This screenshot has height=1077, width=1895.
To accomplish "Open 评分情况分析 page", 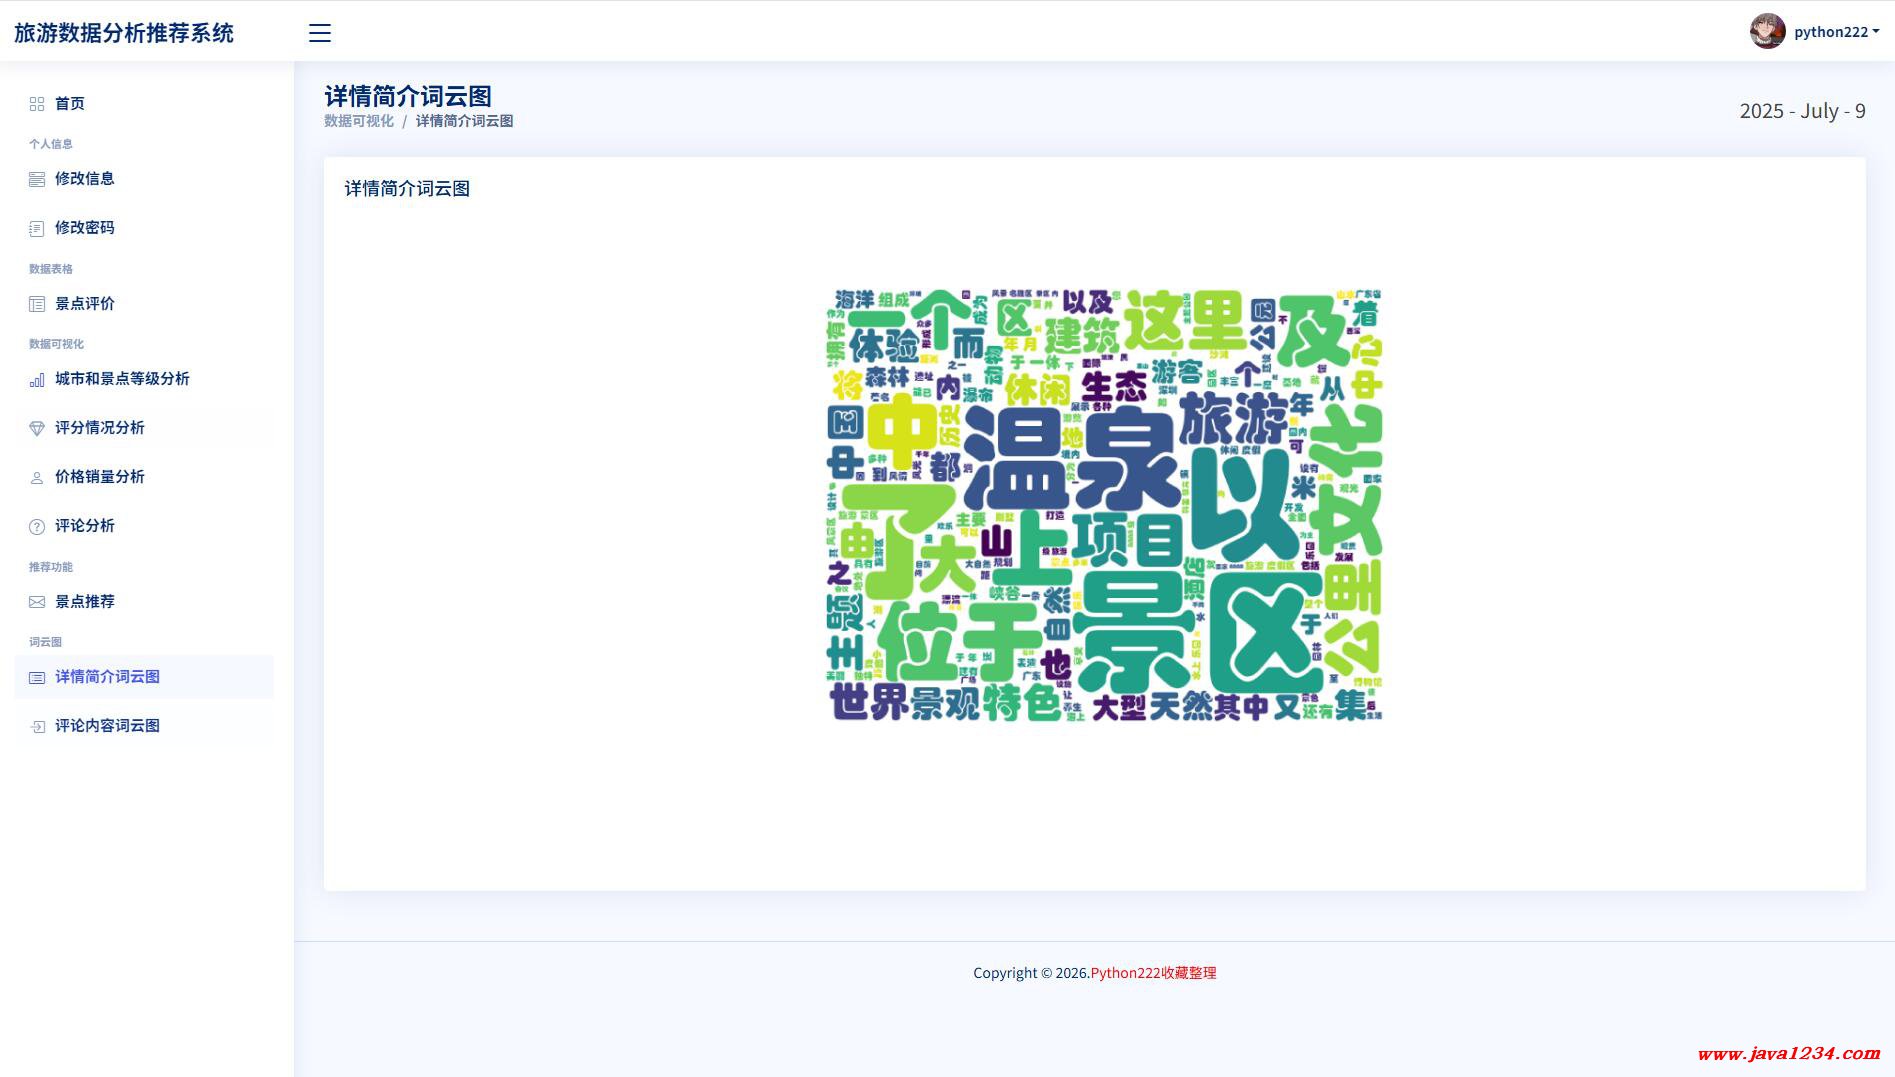I will 100,428.
